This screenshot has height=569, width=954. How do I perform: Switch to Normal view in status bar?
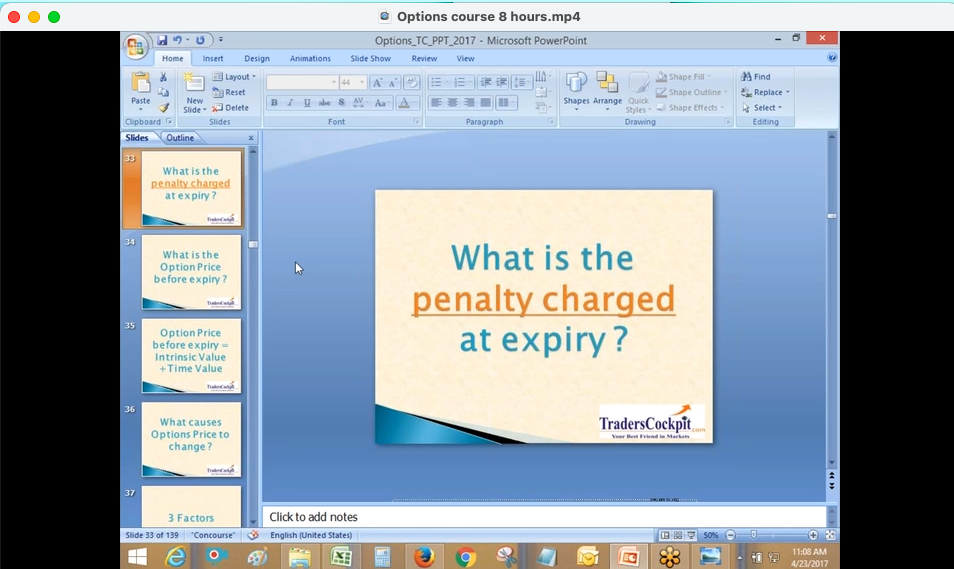coord(665,536)
